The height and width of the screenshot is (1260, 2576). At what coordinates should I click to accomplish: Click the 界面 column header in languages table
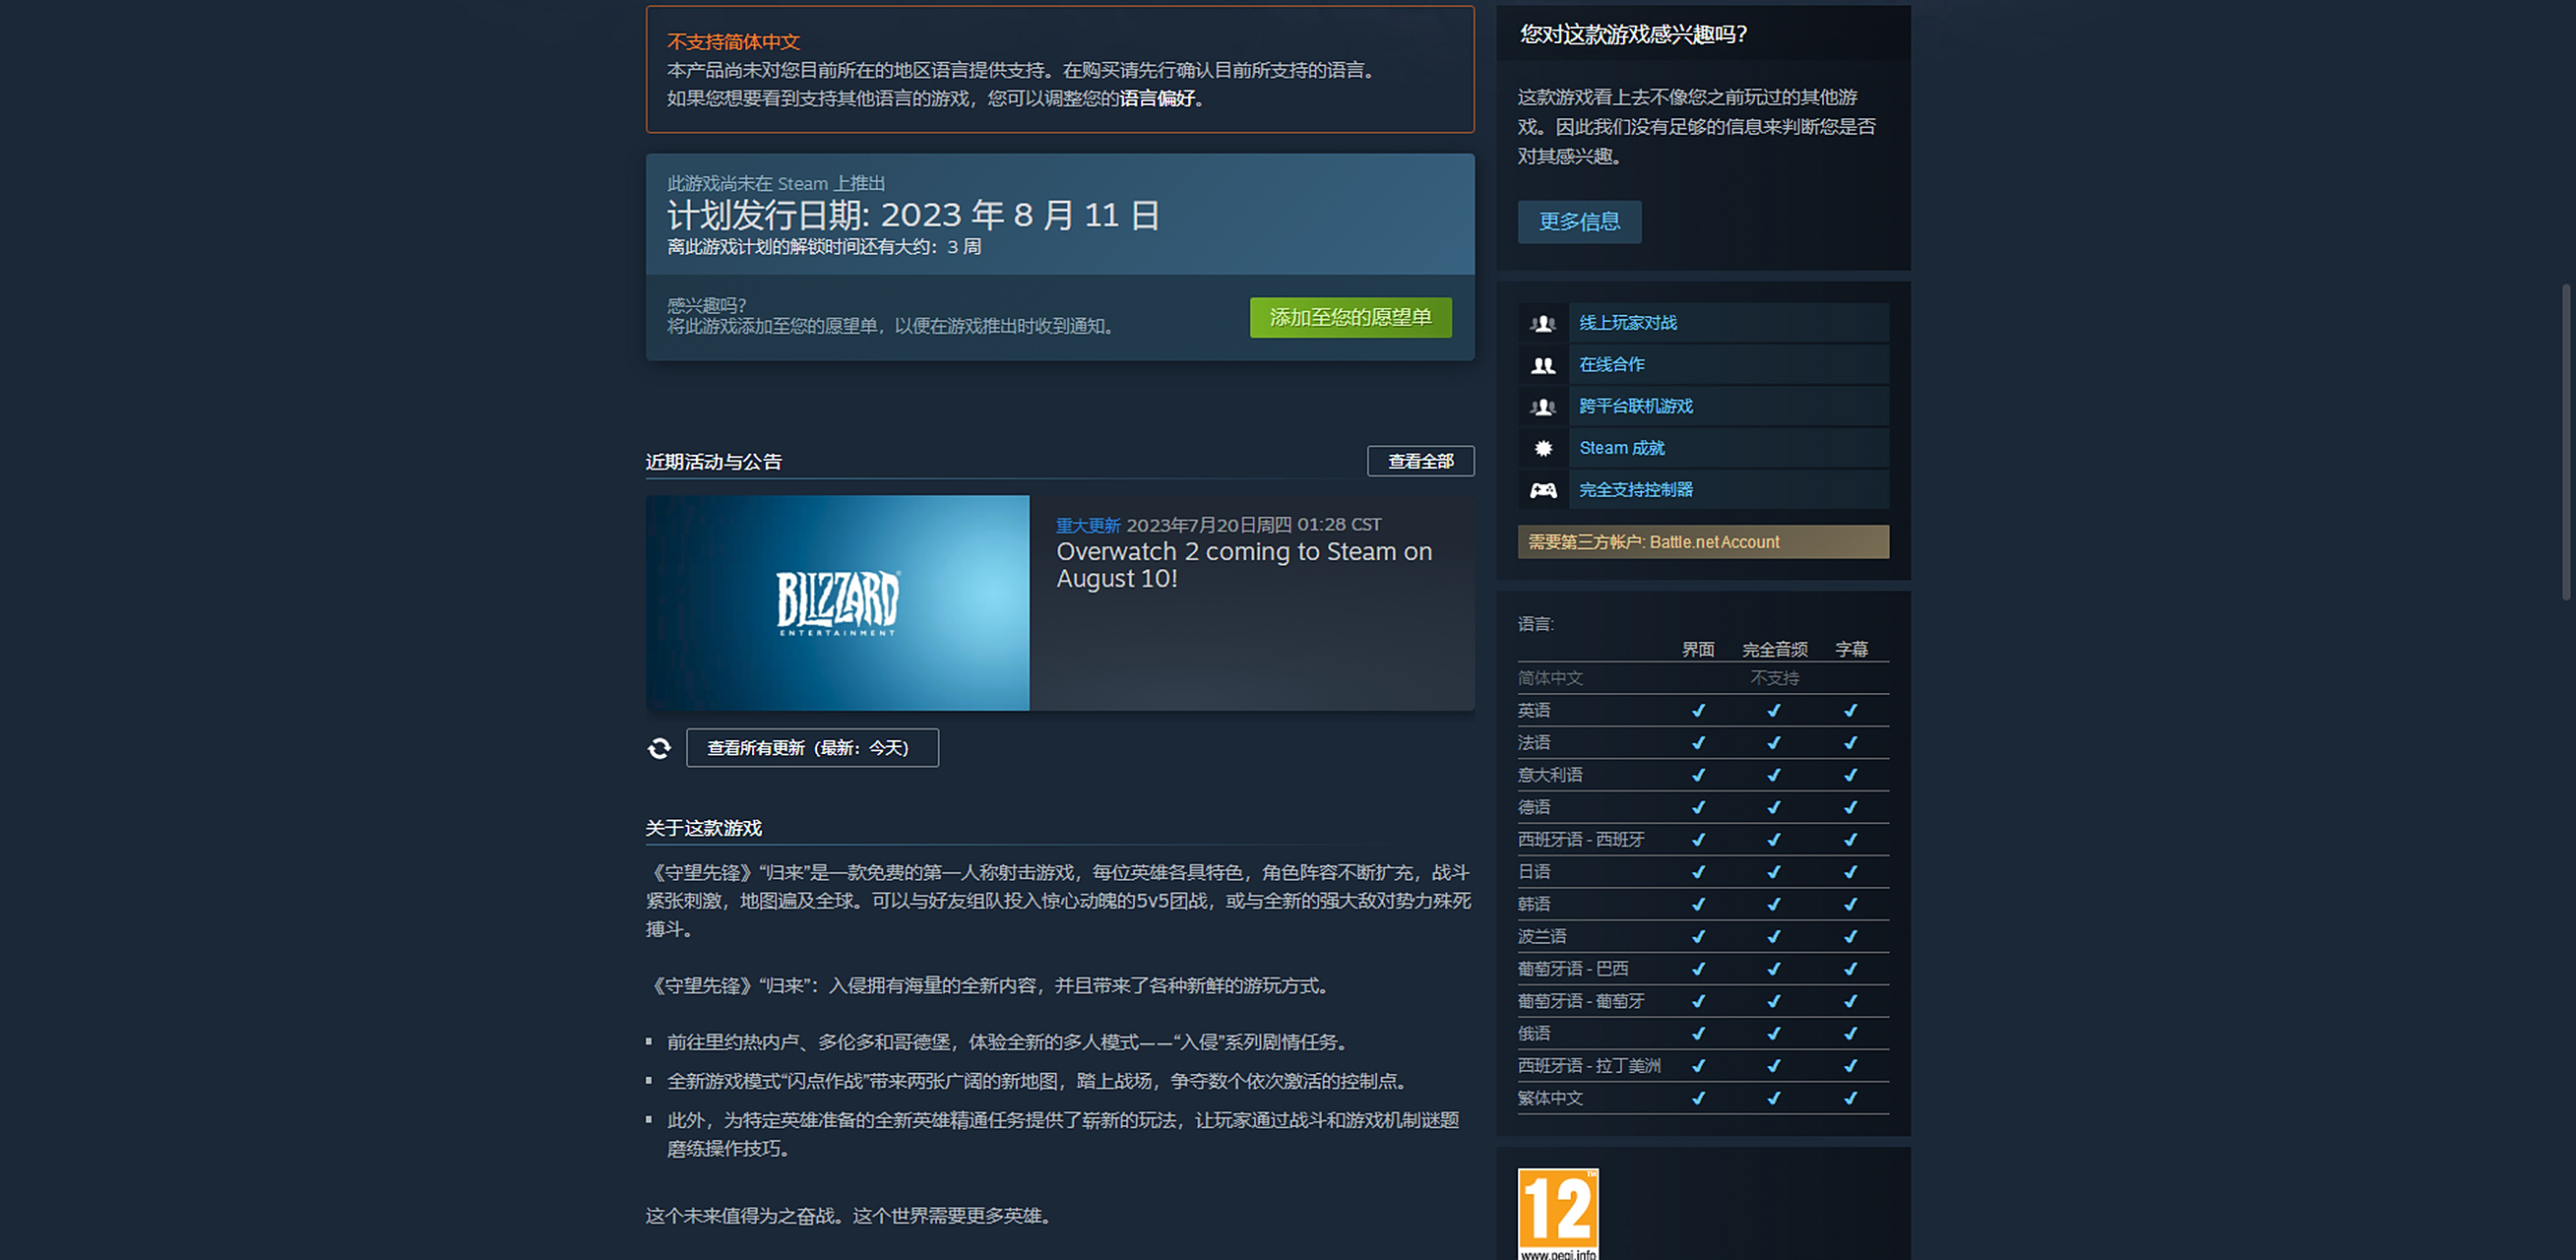tap(1698, 649)
